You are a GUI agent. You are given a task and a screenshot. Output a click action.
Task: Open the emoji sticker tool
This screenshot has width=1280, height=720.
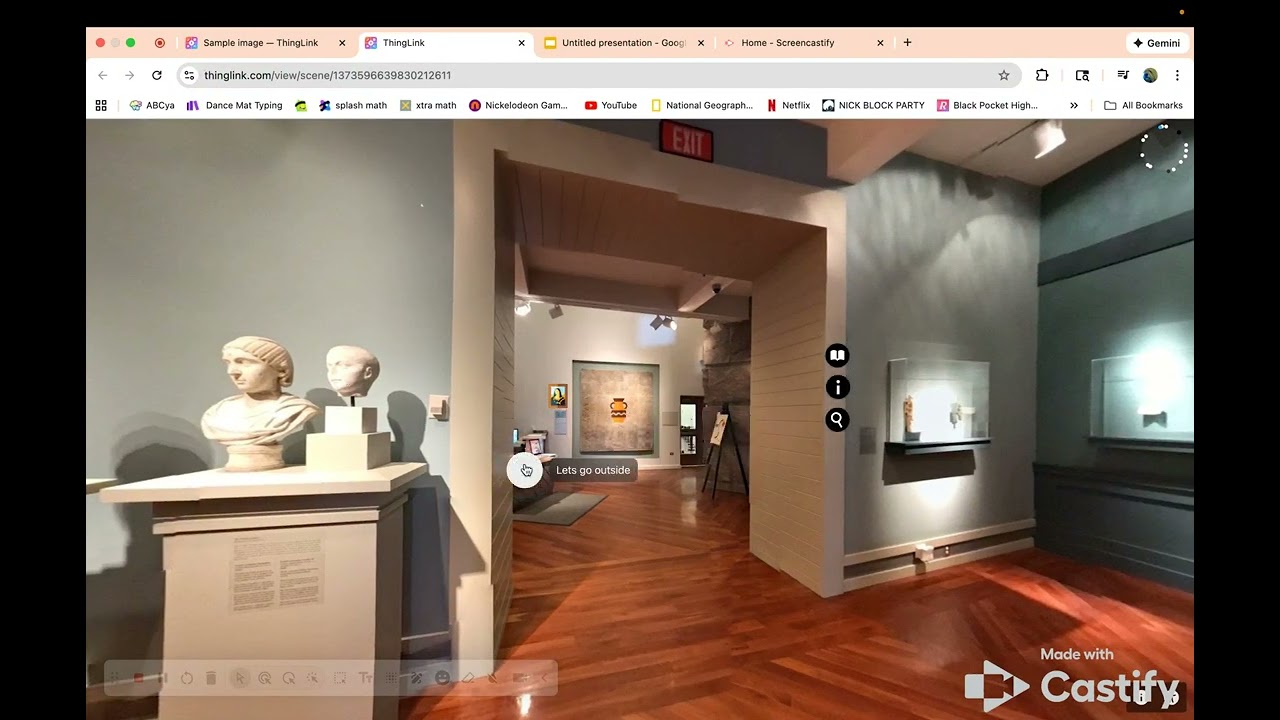click(441, 678)
